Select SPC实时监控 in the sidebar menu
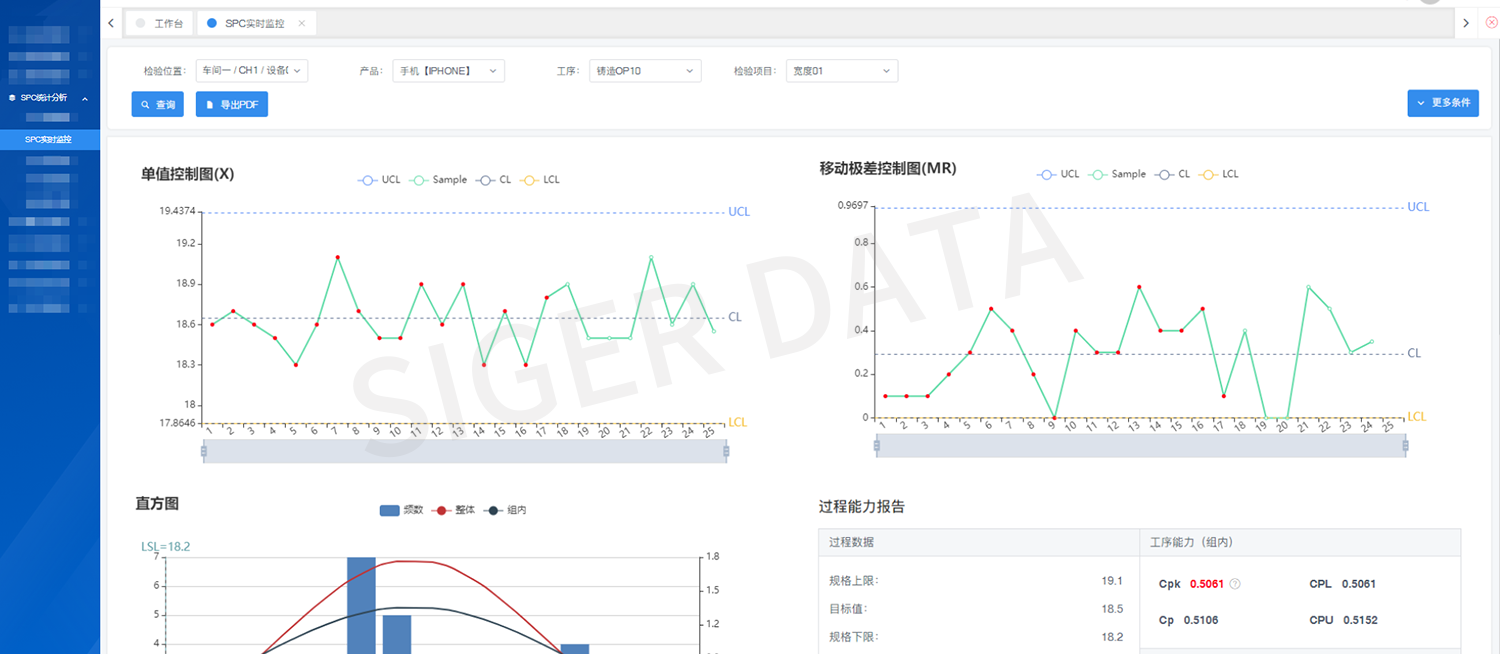The width and height of the screenshot is (1500, 654). point(49,140)
